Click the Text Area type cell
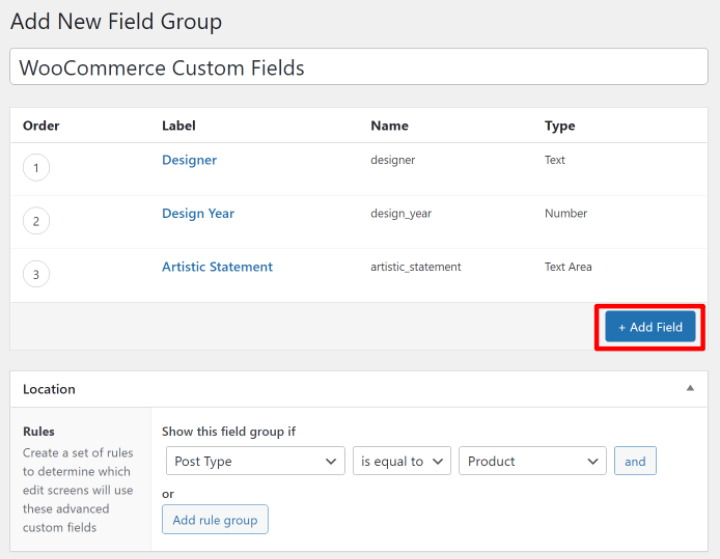The width and height of the screenshot is (720, 559). point(568,267)
